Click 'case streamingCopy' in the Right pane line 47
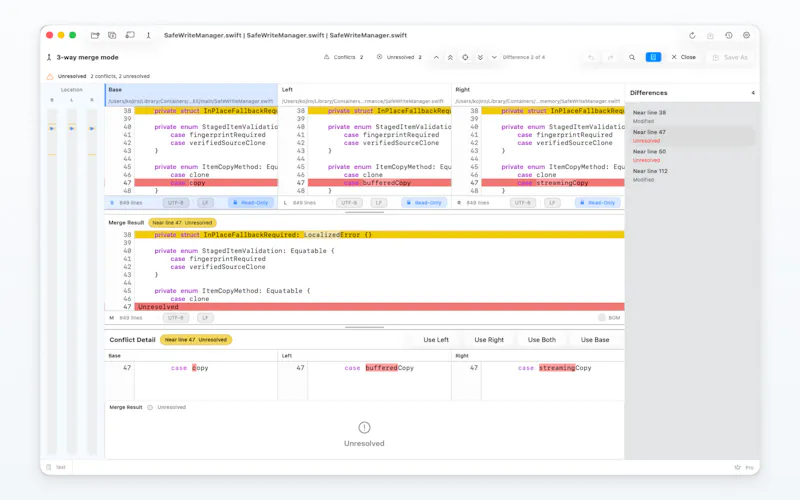This screenshot has width=800, height=500. click(x=553, y=183)
